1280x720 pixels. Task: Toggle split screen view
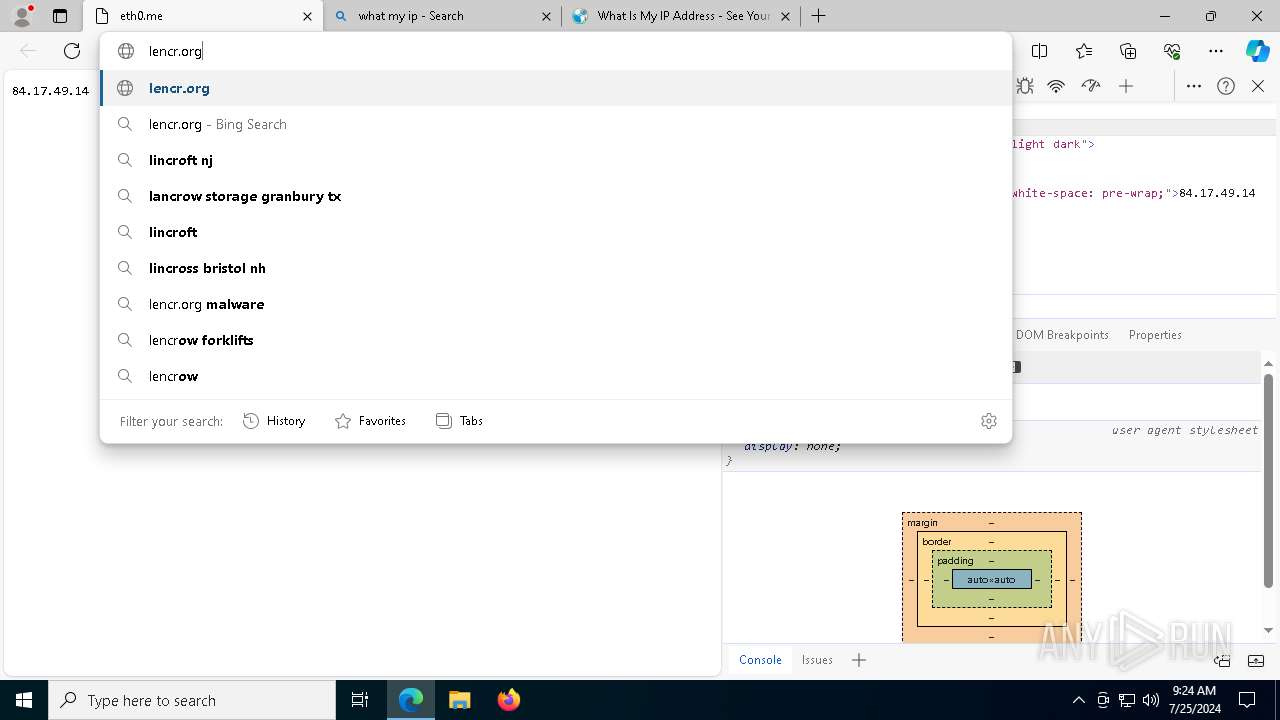pyautogui.click(x=1039, y=51)
